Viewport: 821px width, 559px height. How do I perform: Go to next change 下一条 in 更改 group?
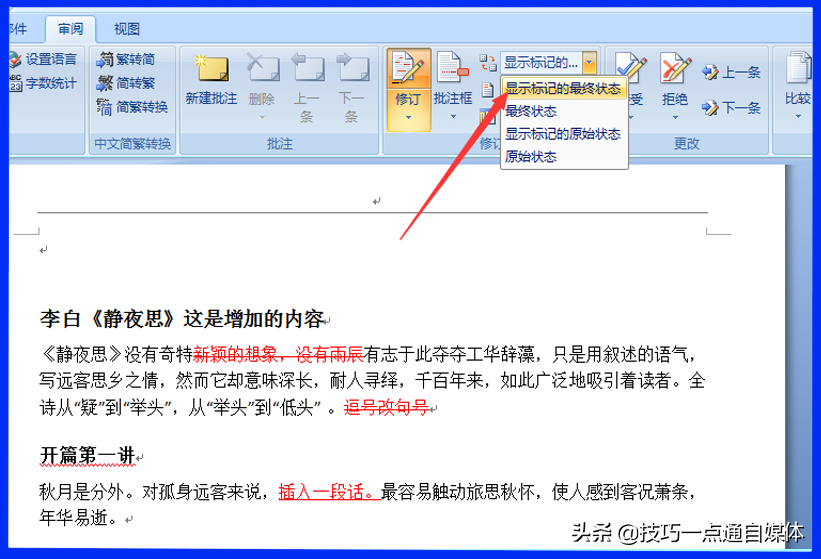coord(731,108)
